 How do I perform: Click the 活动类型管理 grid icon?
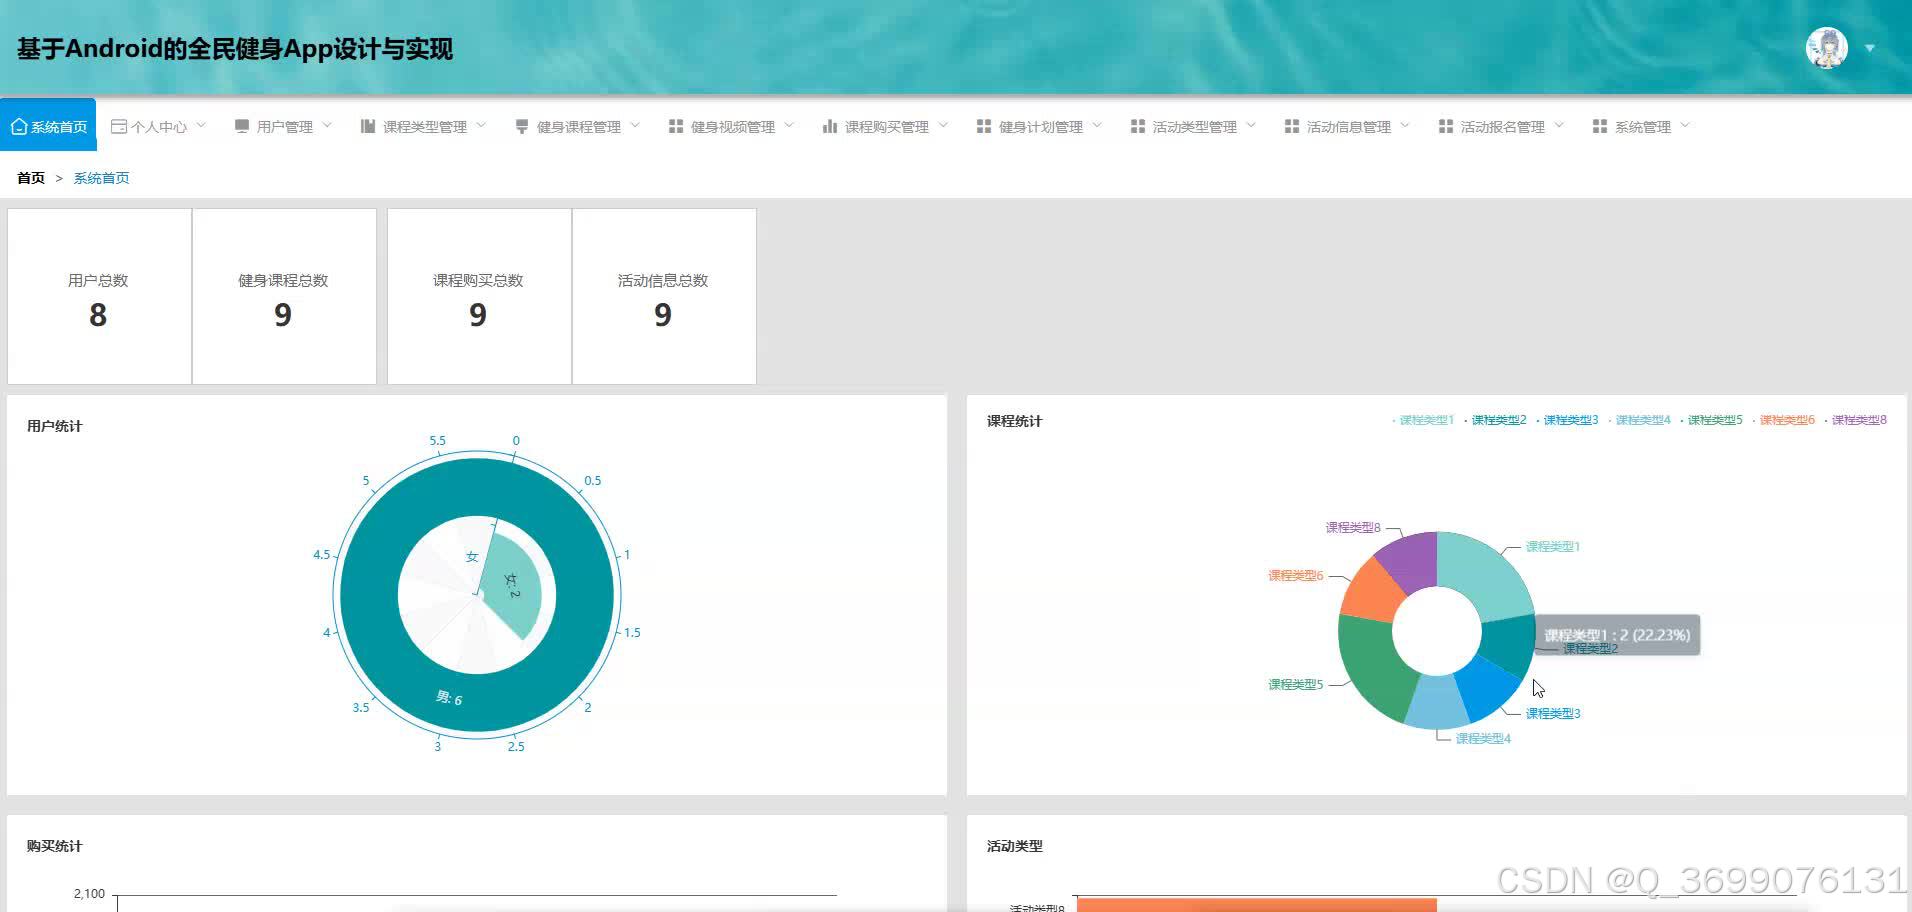[x=1138, y=126]
